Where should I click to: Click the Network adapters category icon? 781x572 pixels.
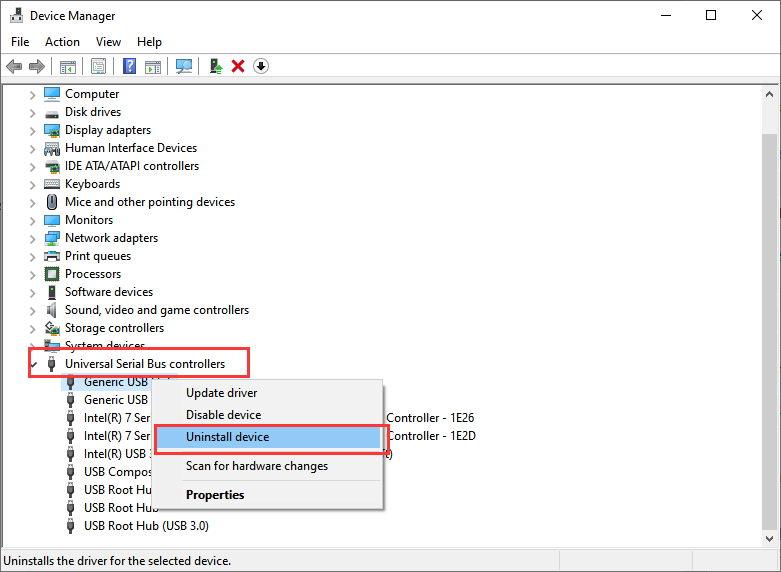coord(52,238)
